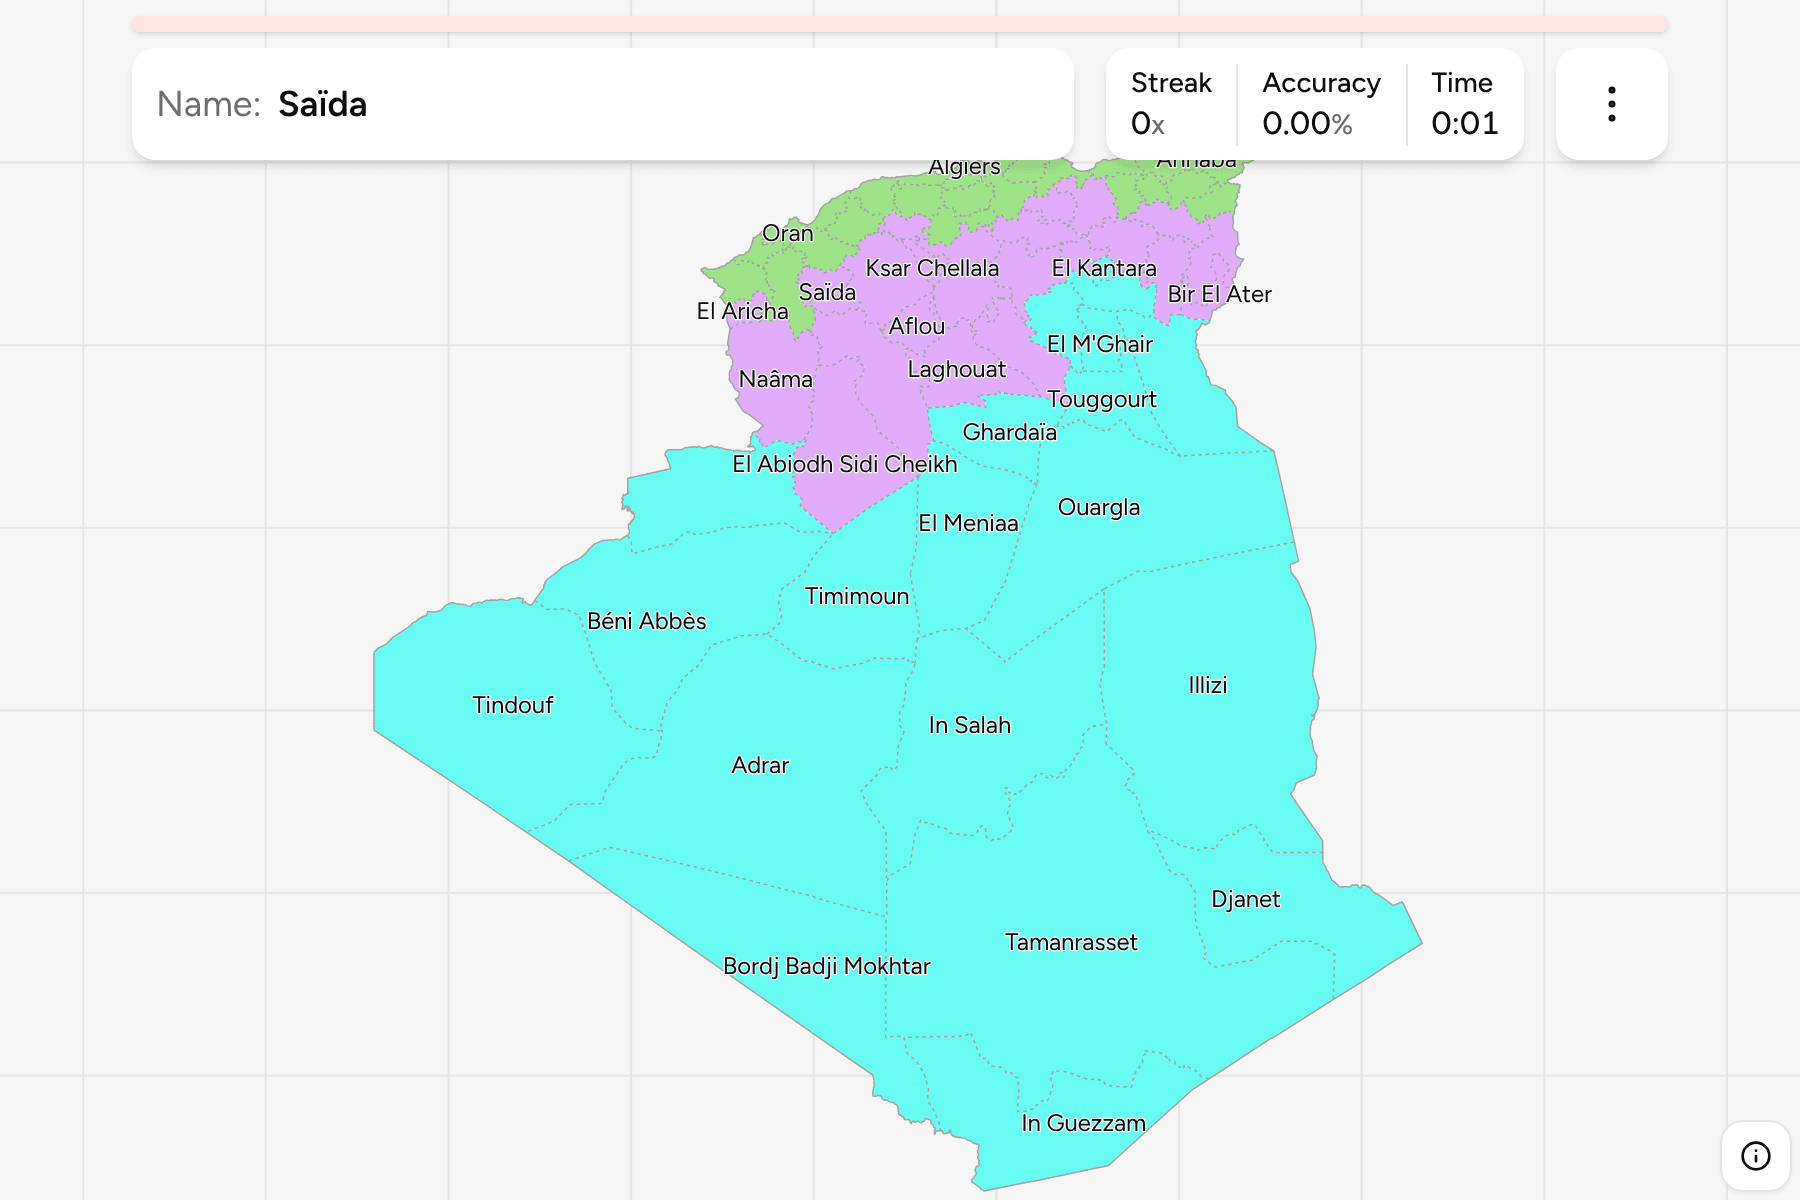Click the Adrar province label
Screen dimensions: 1800x1200
point(760,765)
